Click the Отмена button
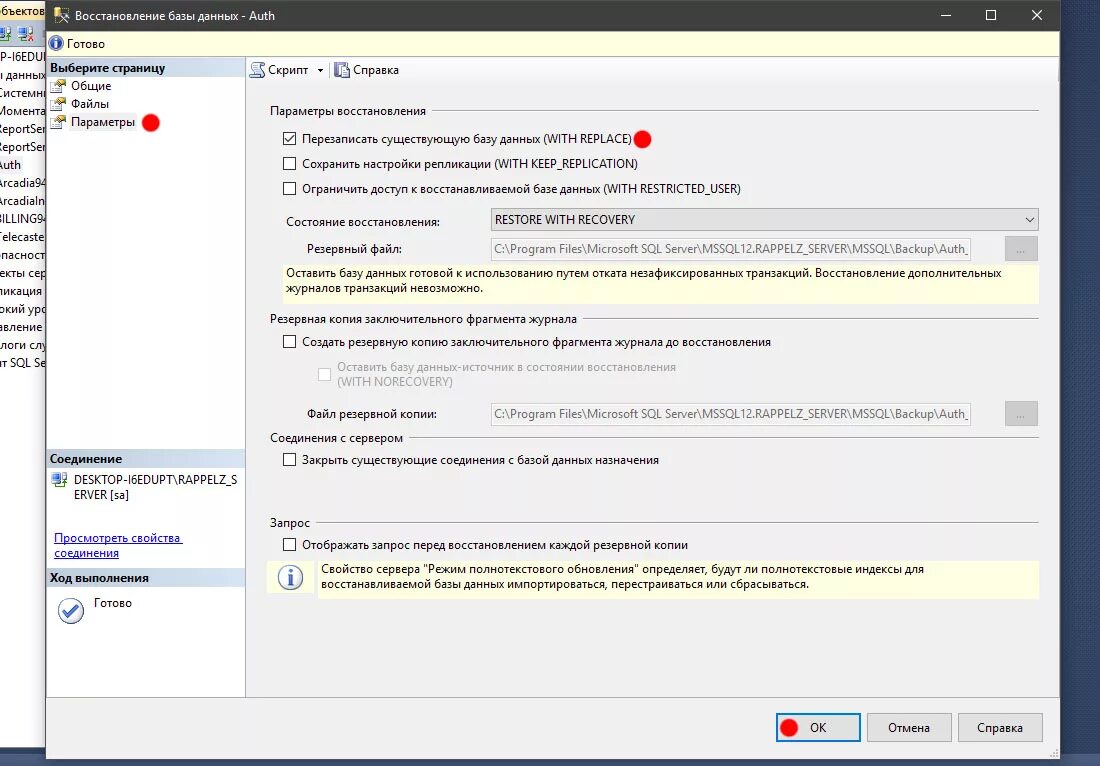This screenshot has height=766, width=1100. click(909, 727)
